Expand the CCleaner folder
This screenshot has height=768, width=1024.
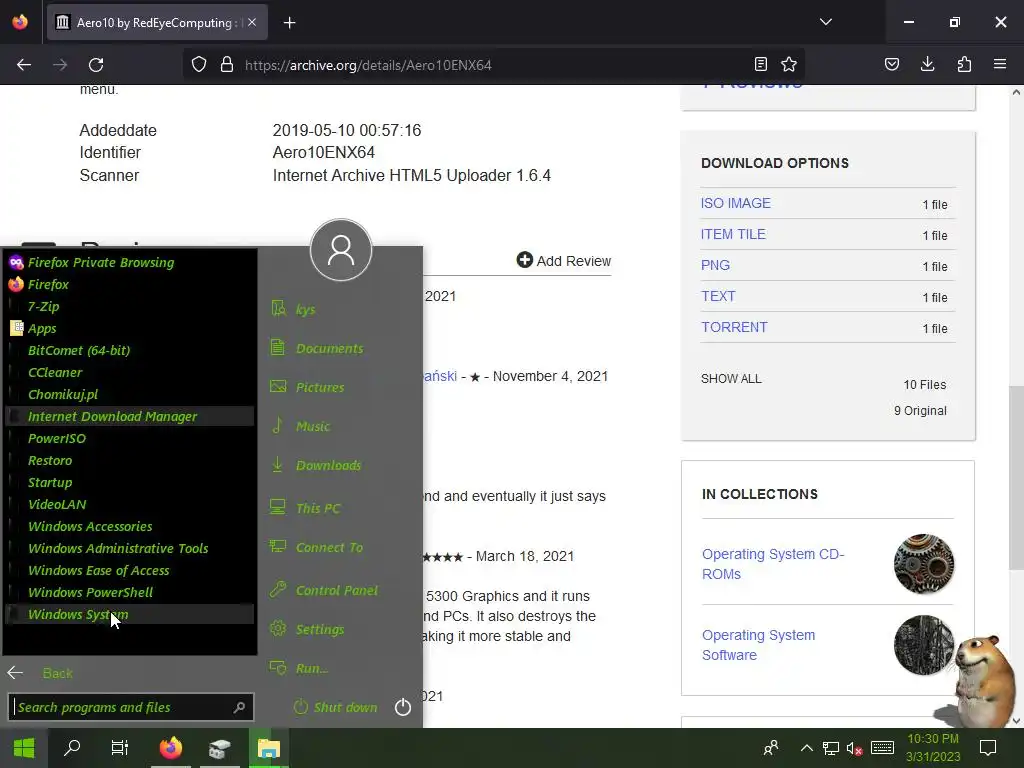point(129,372)
